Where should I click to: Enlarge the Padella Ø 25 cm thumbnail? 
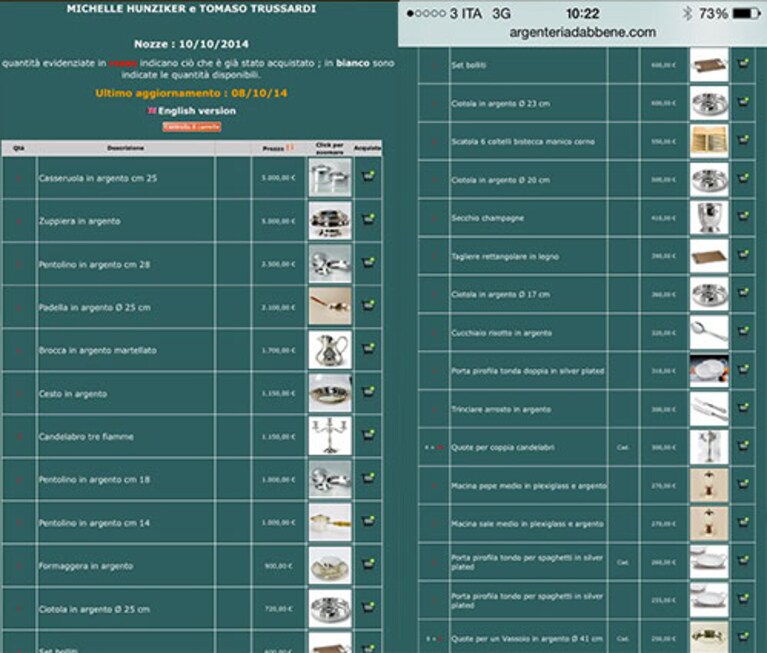pos(330,306)
